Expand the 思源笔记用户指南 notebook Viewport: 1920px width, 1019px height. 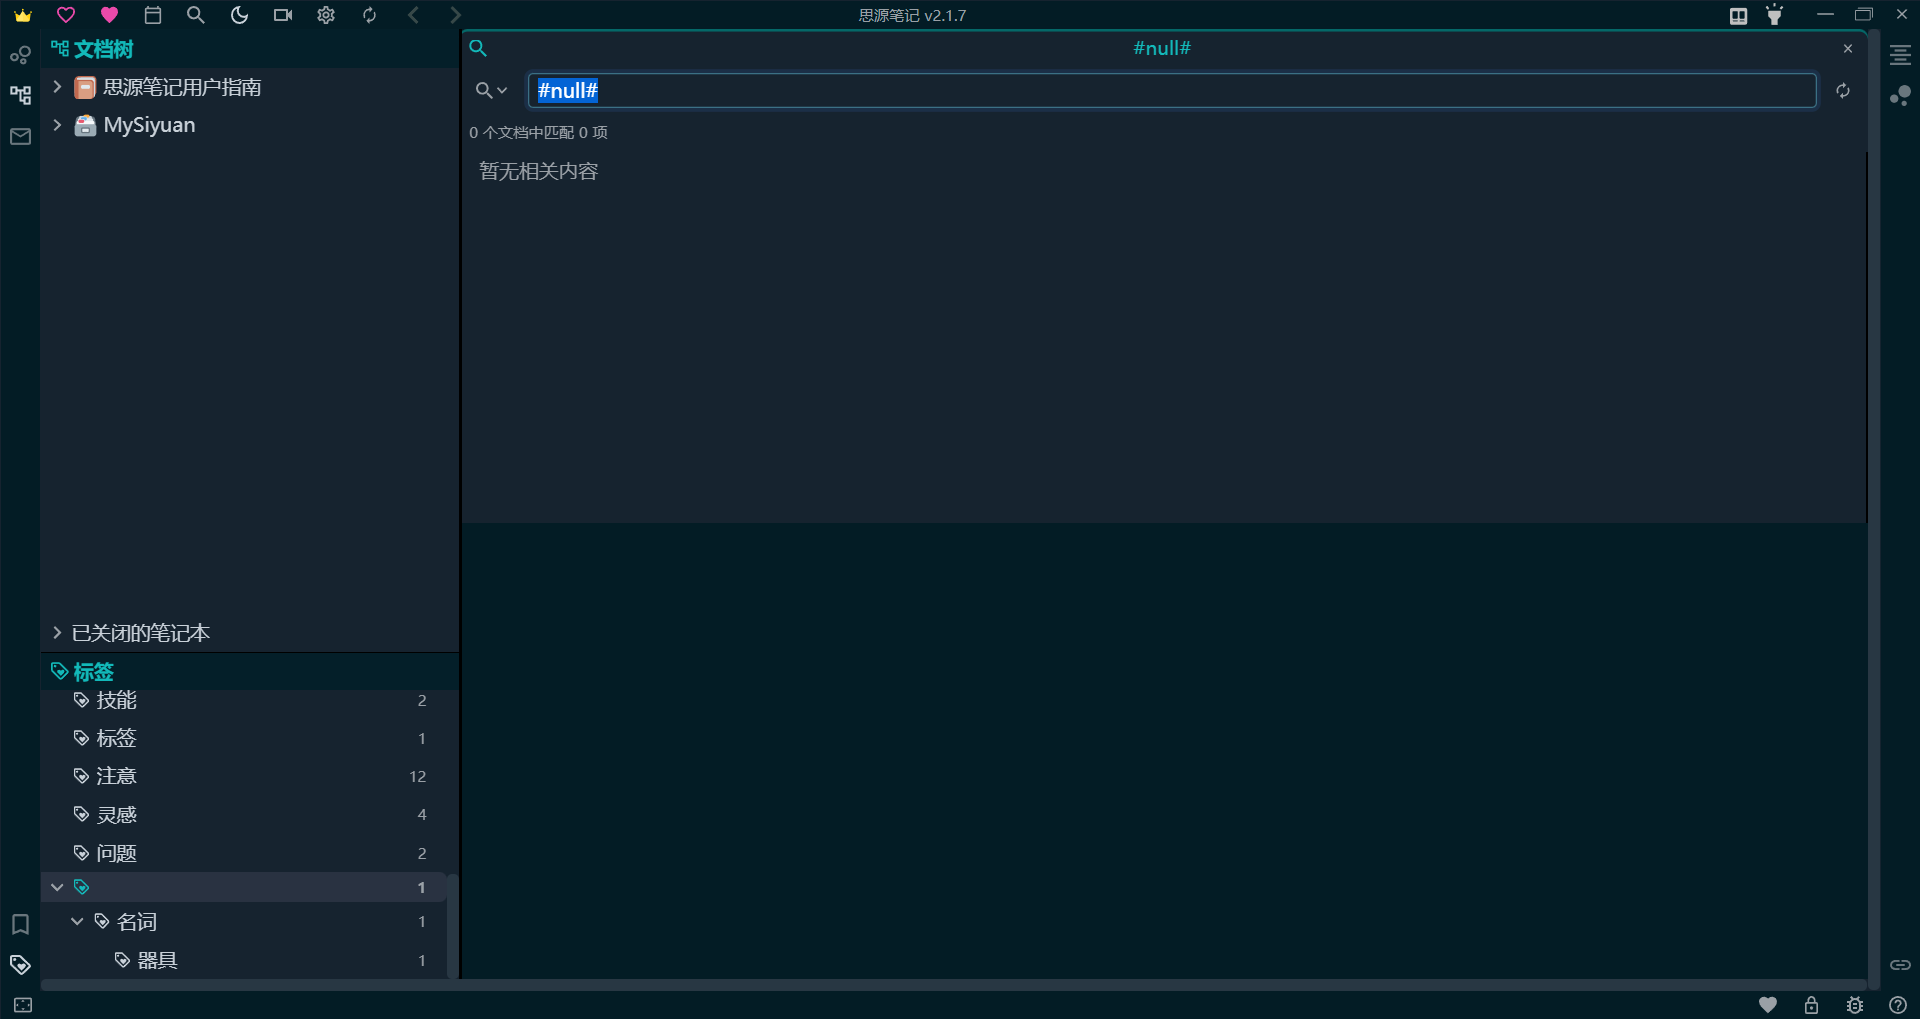[57, 87]
